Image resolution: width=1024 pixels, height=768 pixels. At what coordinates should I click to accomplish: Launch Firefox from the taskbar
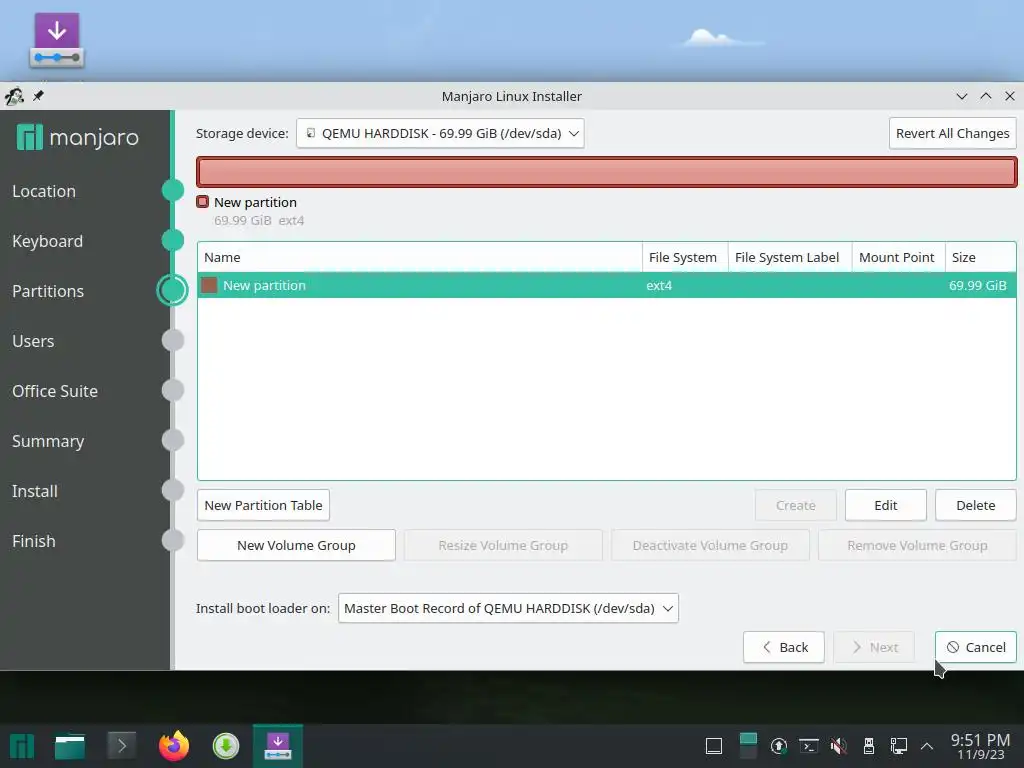pyautogui.click(x=174, y=745)
